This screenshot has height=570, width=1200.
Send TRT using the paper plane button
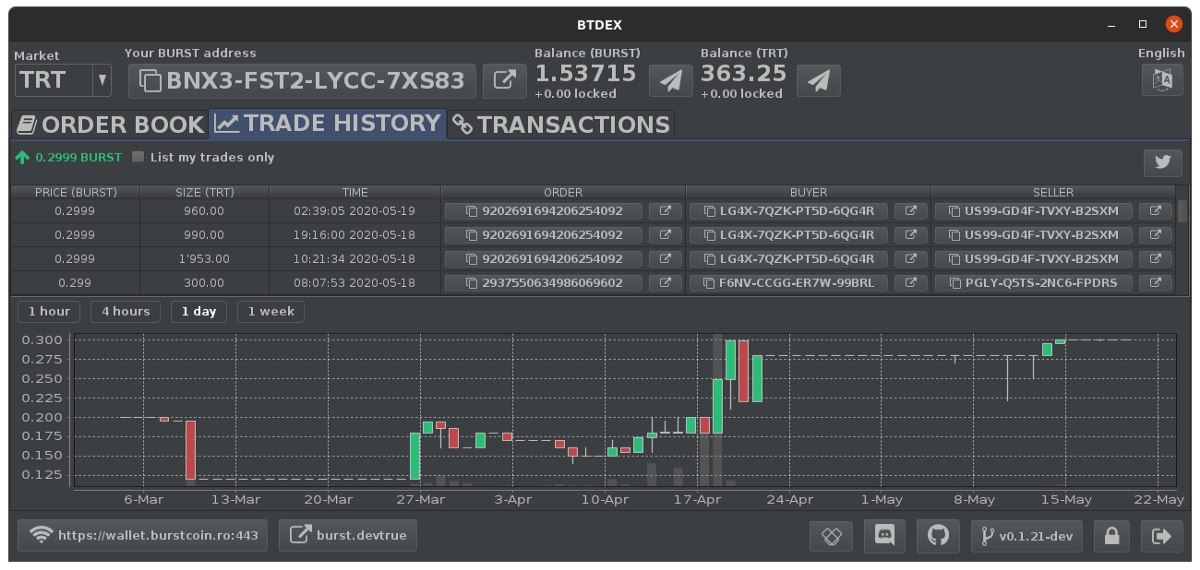click(x=818, y=81)
